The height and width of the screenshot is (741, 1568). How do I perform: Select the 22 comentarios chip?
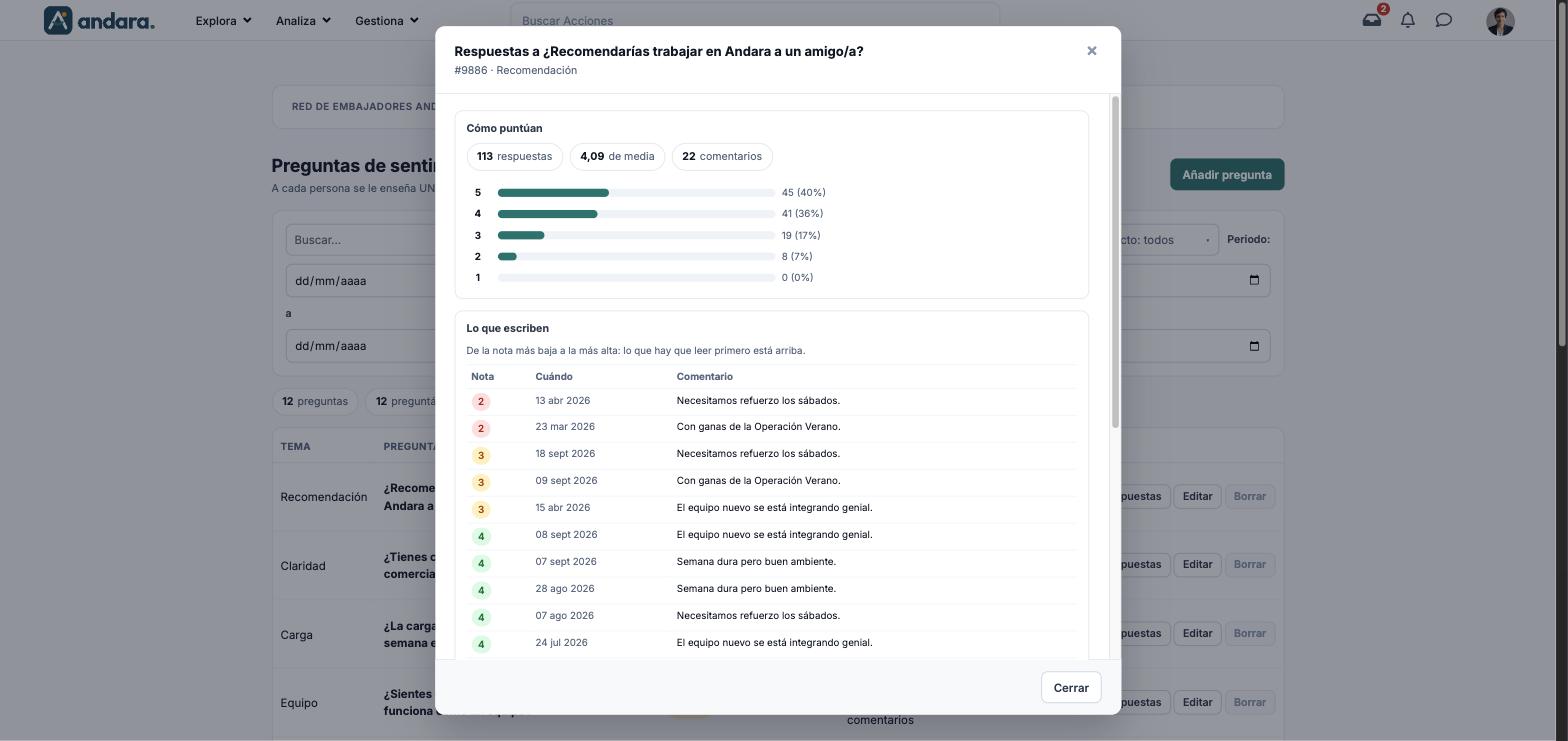click(722, 157)
